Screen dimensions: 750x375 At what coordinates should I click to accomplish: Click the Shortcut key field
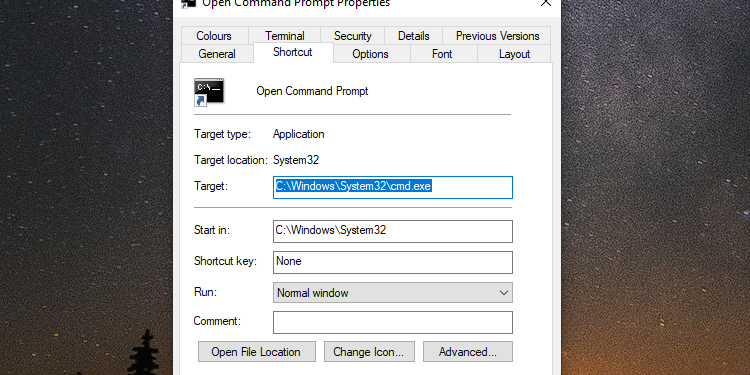tap(393, 263)
